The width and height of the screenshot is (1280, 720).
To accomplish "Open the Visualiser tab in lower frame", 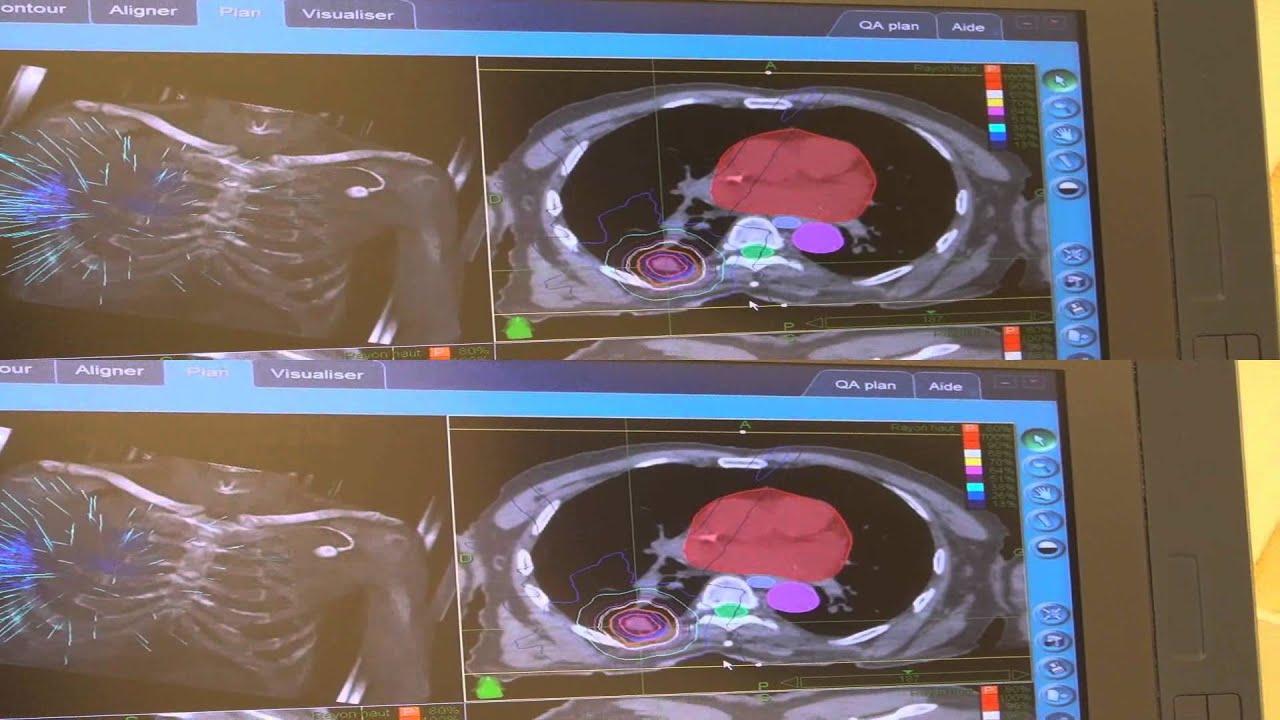I will [318, 374].
